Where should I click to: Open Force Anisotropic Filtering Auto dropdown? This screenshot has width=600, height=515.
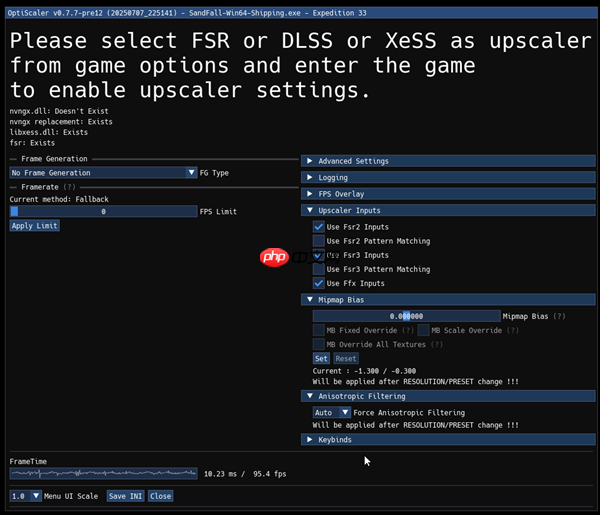(x=331, y=412)
